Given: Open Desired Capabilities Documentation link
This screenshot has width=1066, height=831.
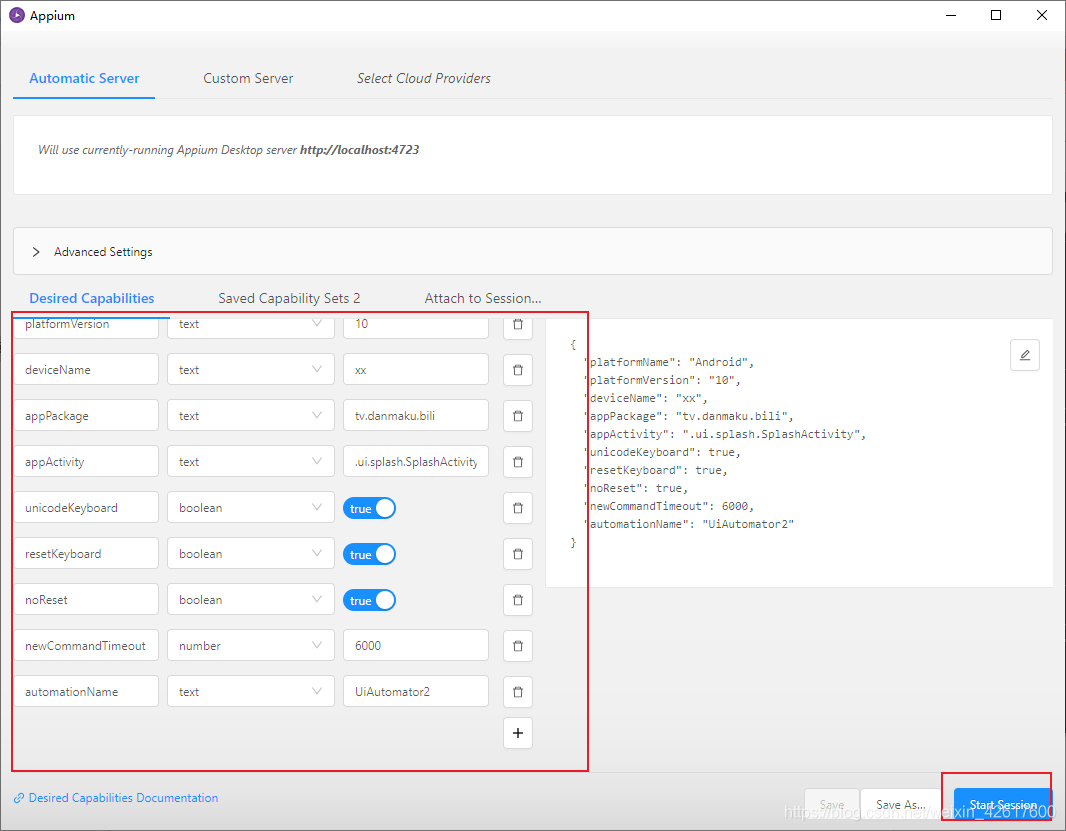Looking at the screenshot, I should coord(123,798).
